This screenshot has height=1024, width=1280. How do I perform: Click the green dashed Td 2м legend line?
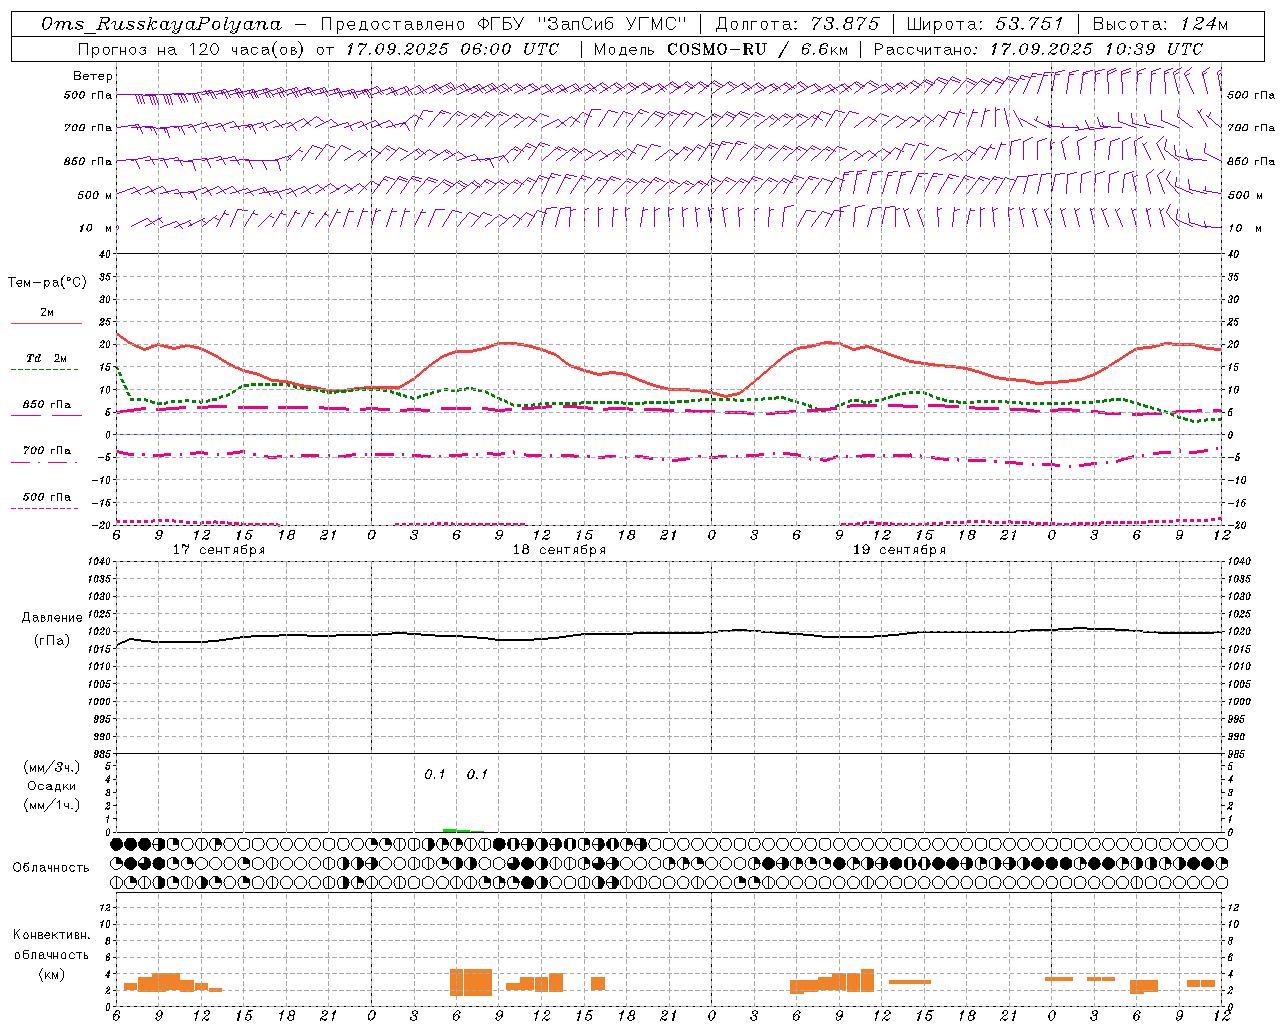tap(46, 370)
